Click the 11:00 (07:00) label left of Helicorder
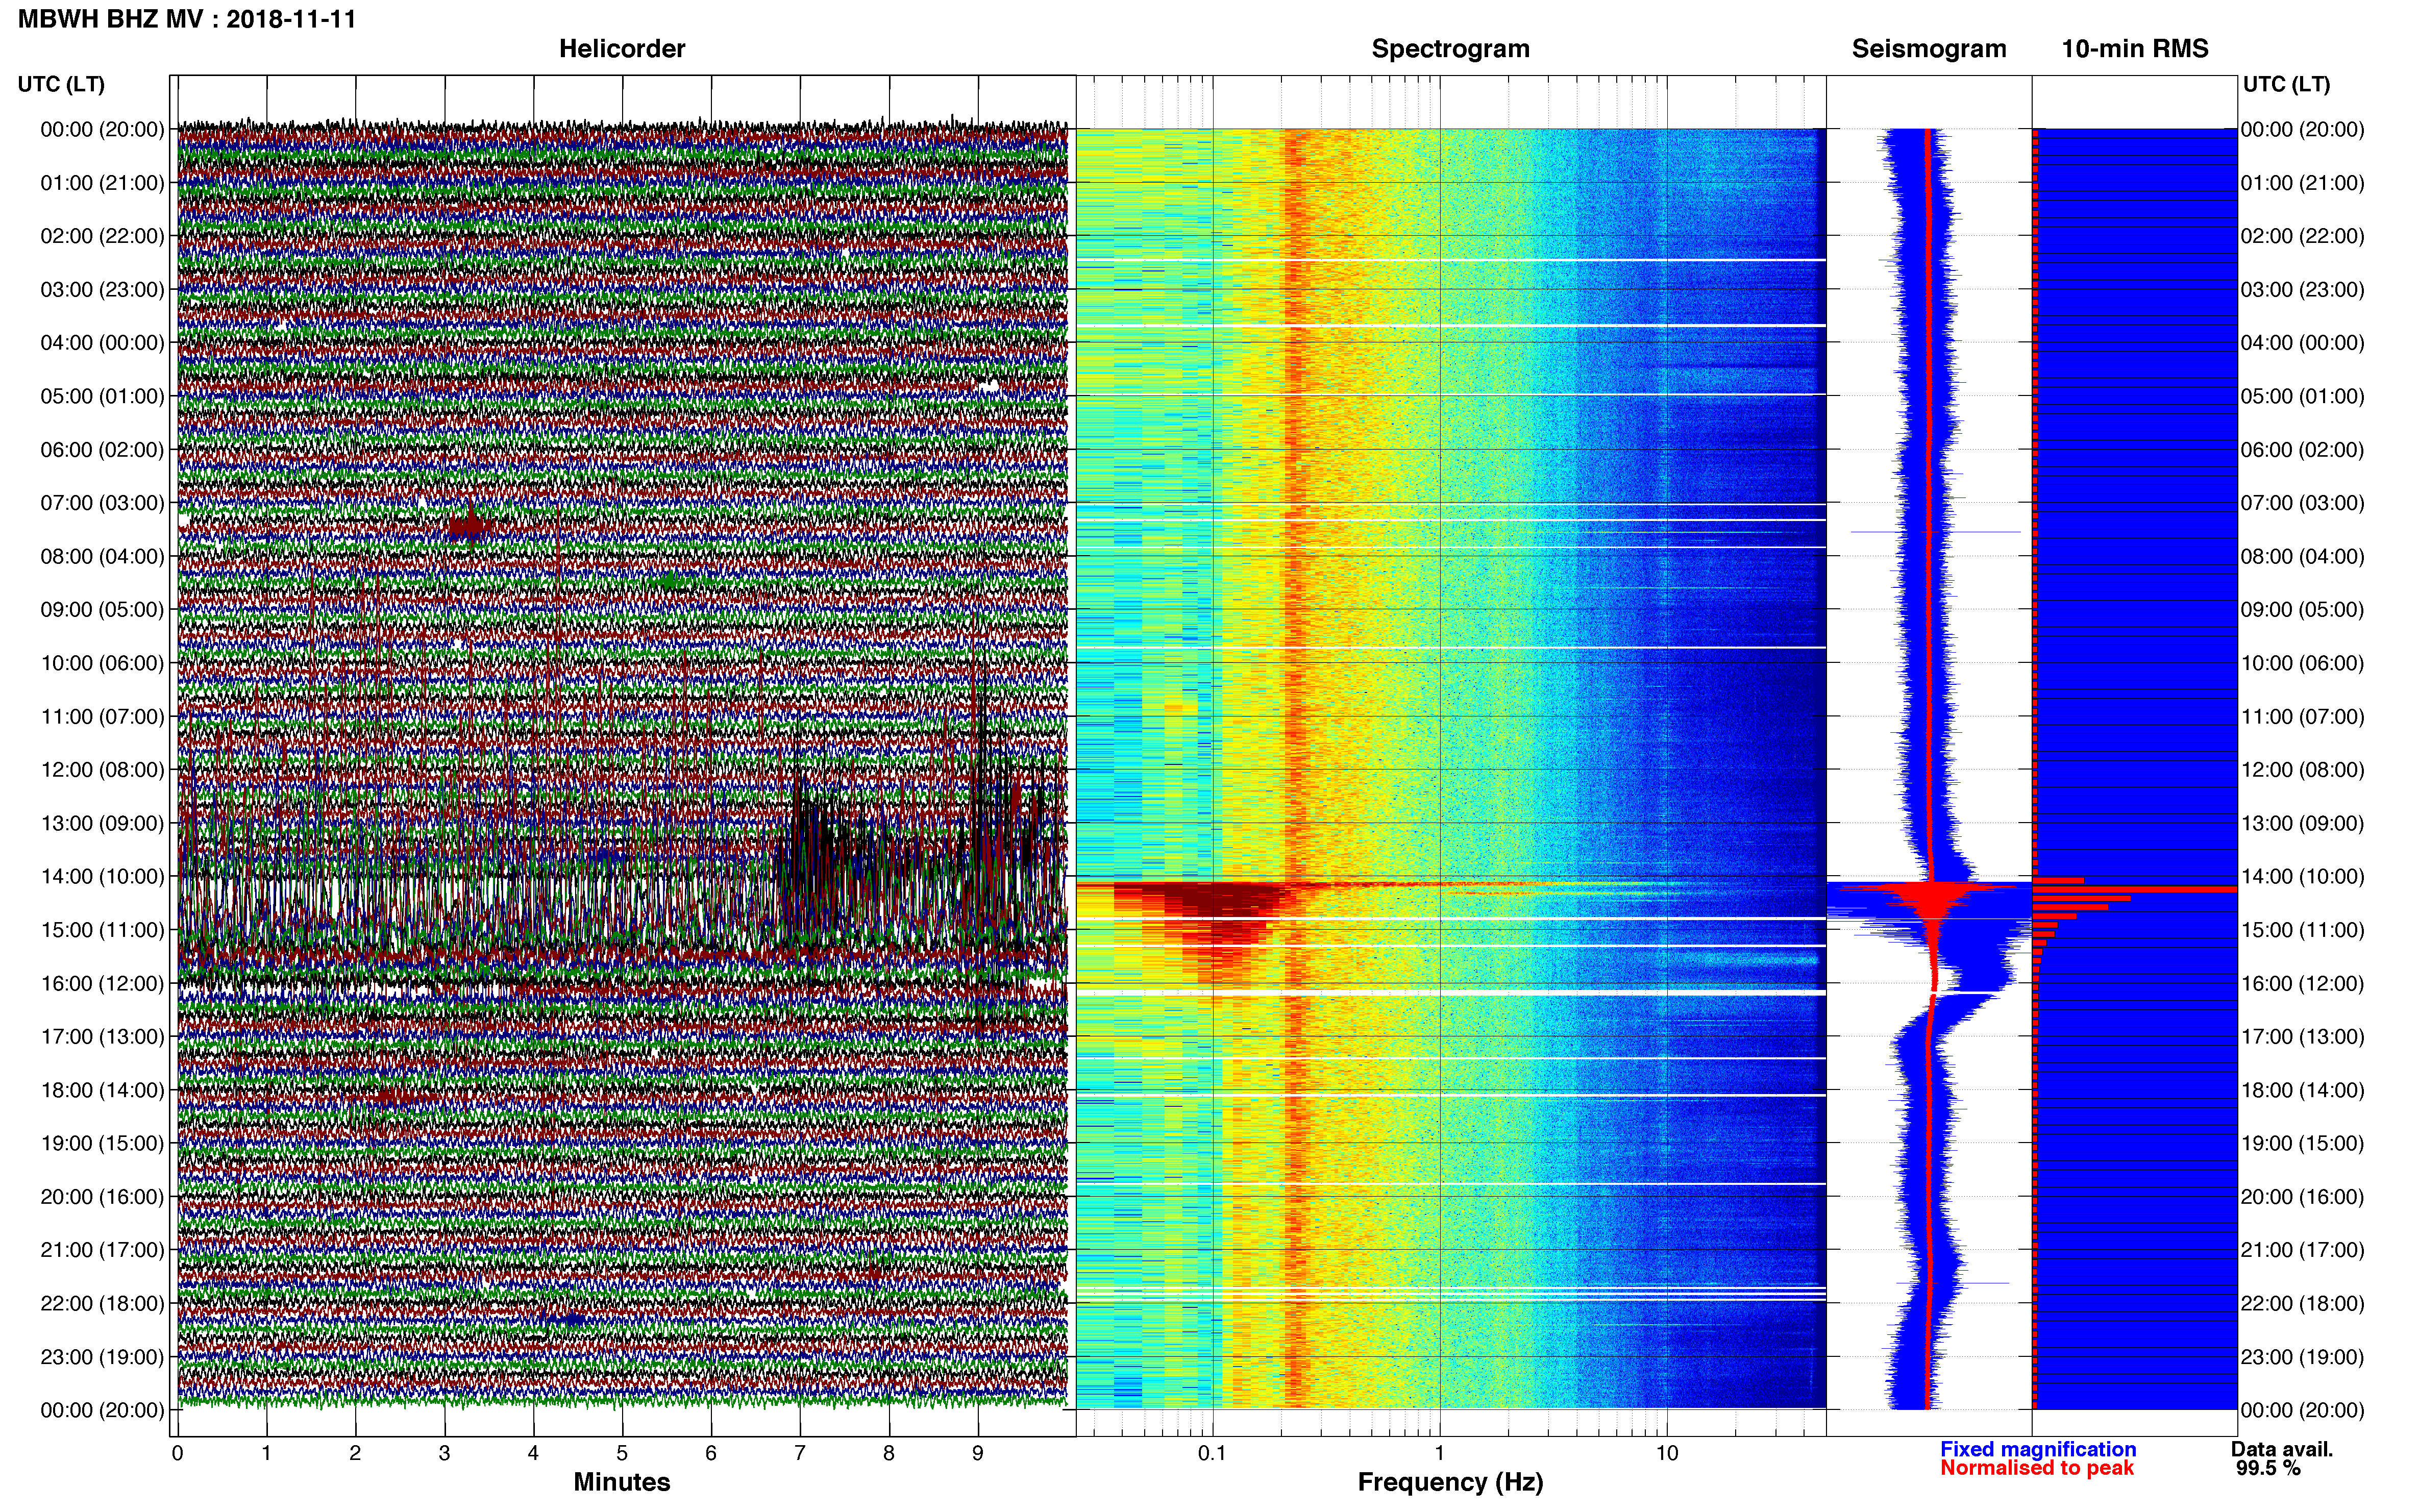 102,717
